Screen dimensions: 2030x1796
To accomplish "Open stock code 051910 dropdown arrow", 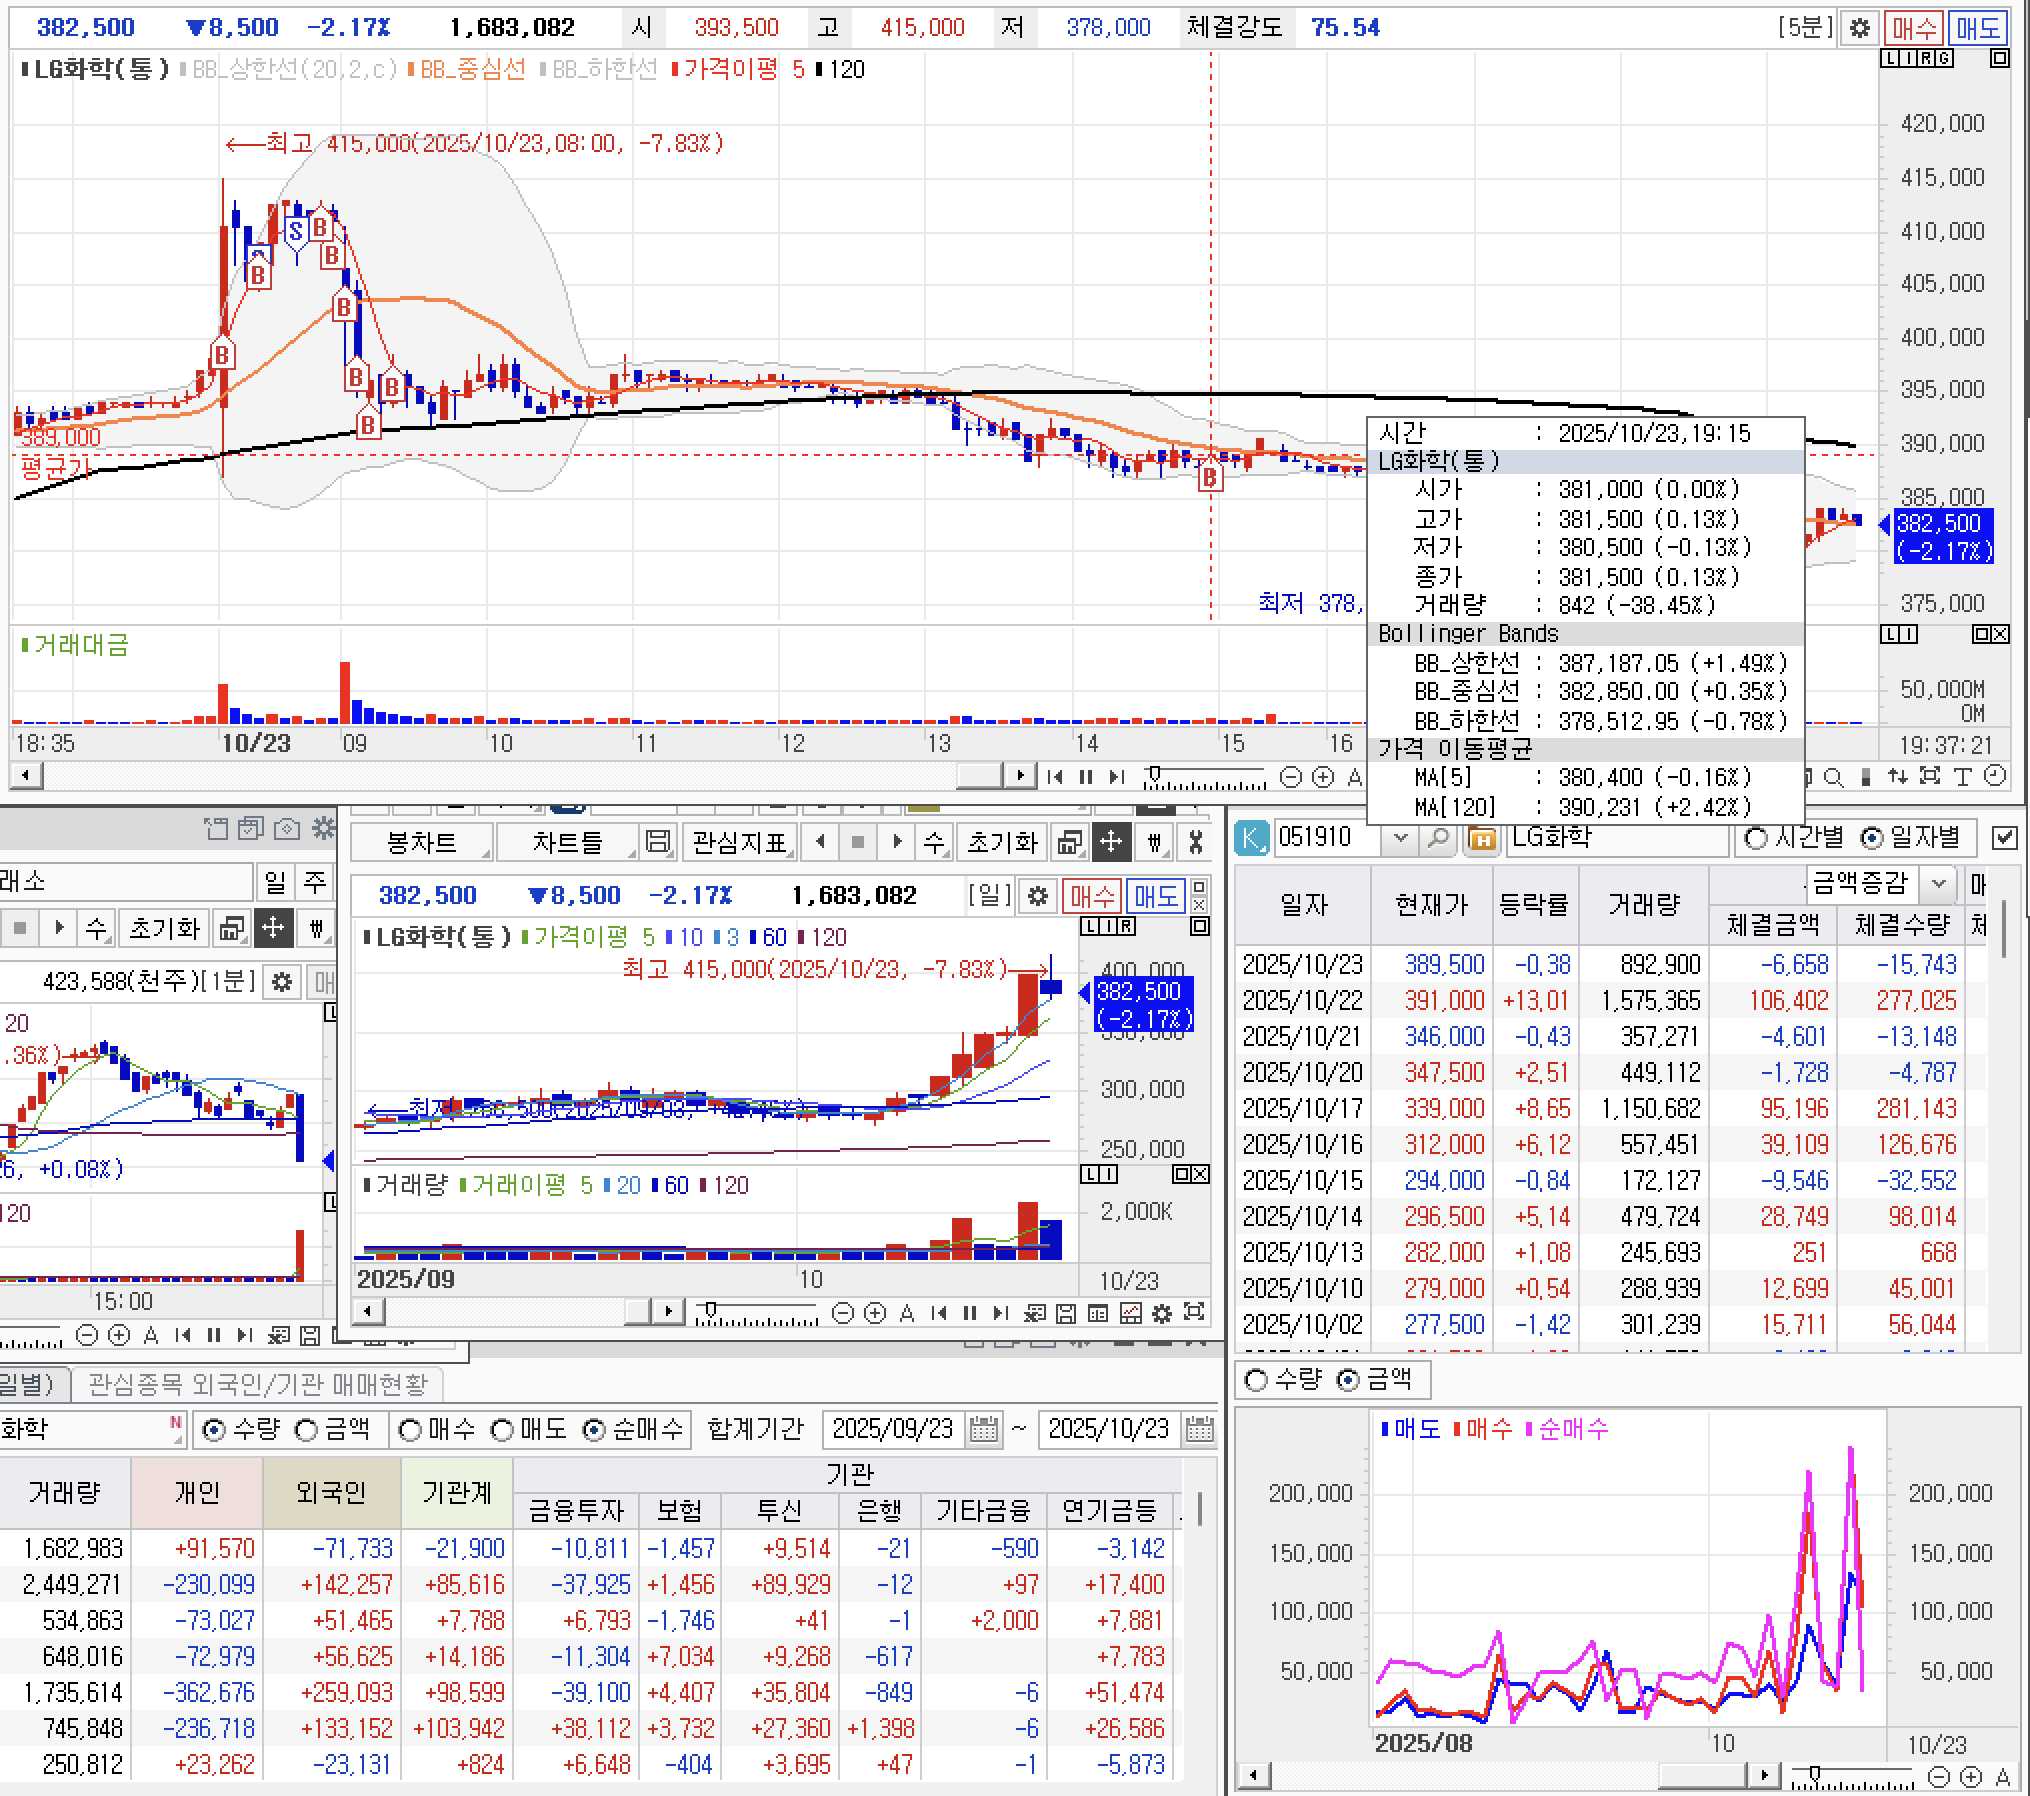I will point(1401,838).
